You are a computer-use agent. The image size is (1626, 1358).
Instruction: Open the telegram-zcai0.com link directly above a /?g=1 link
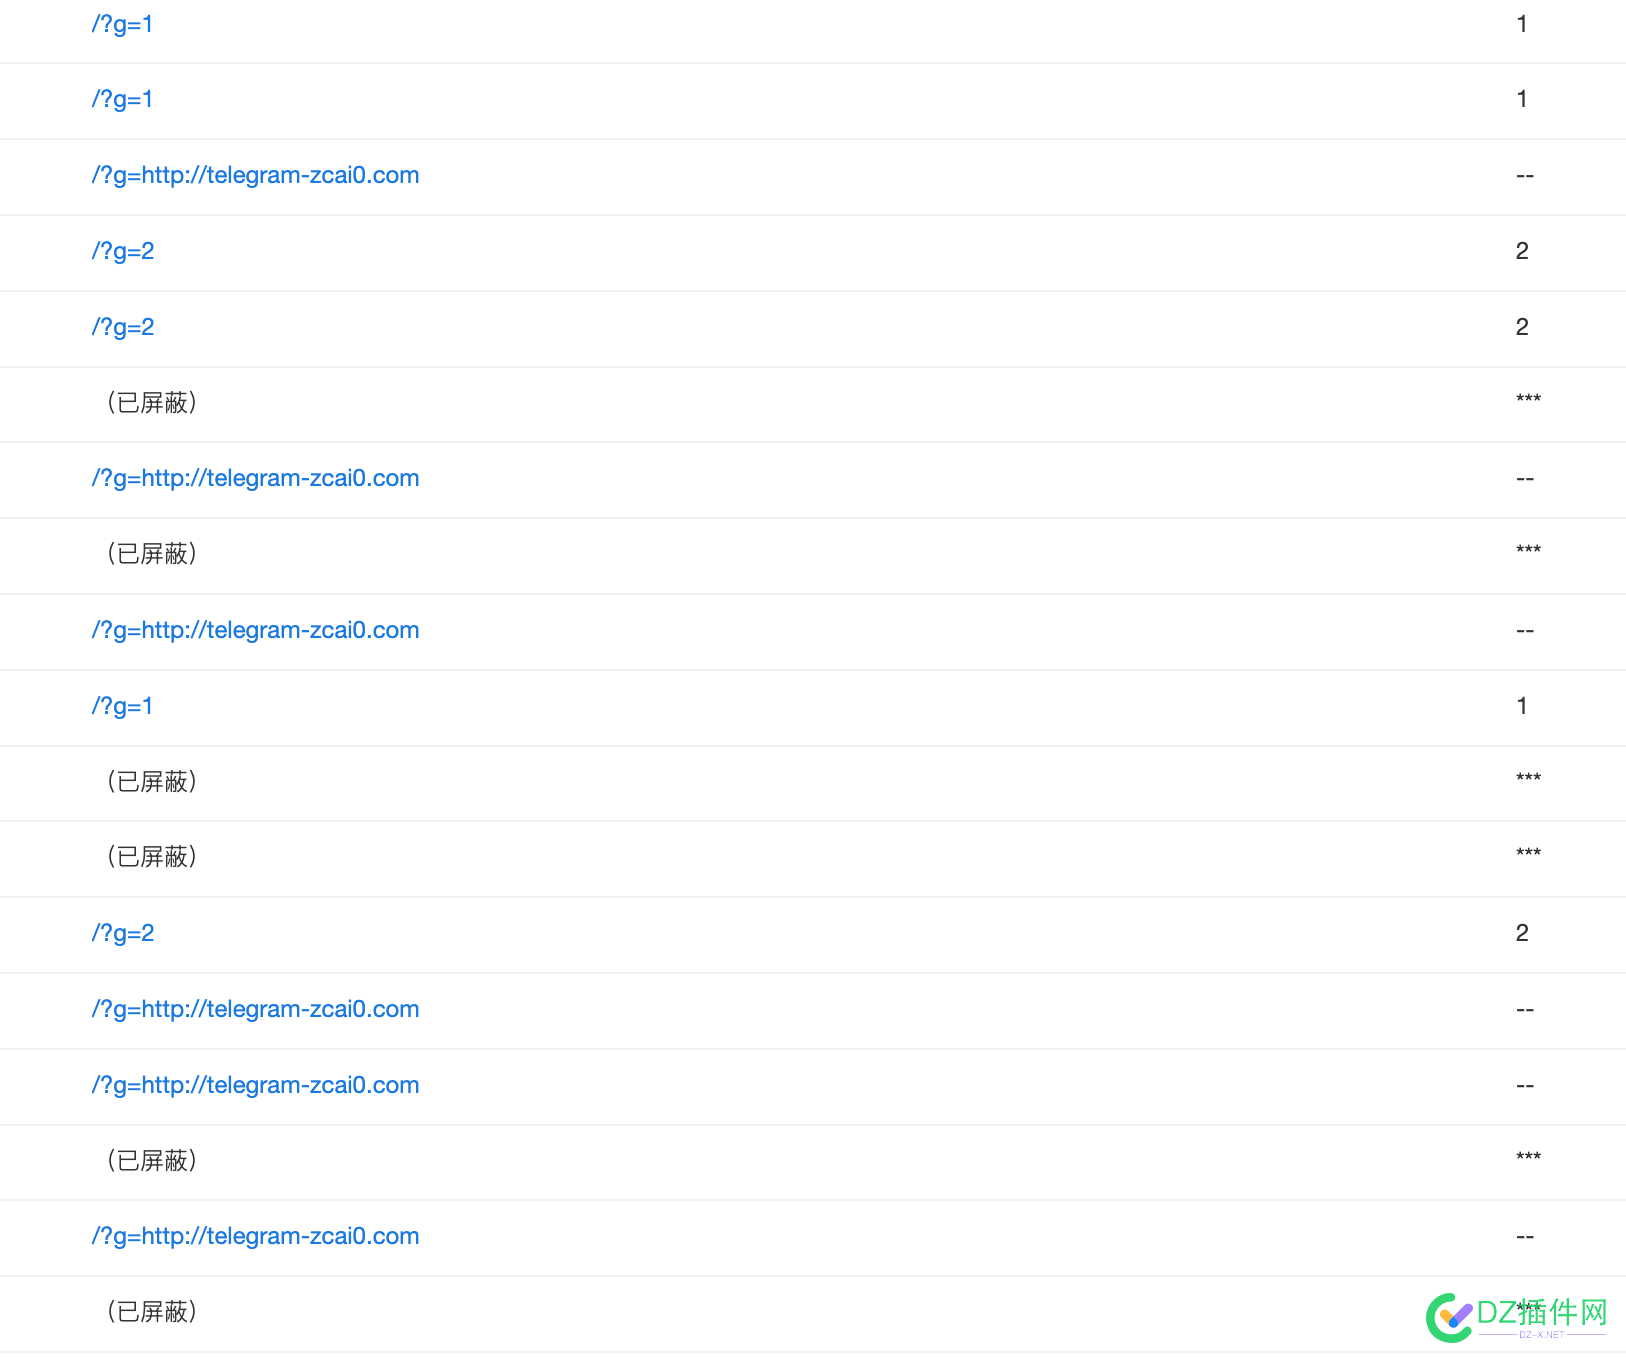pos(255,630)
